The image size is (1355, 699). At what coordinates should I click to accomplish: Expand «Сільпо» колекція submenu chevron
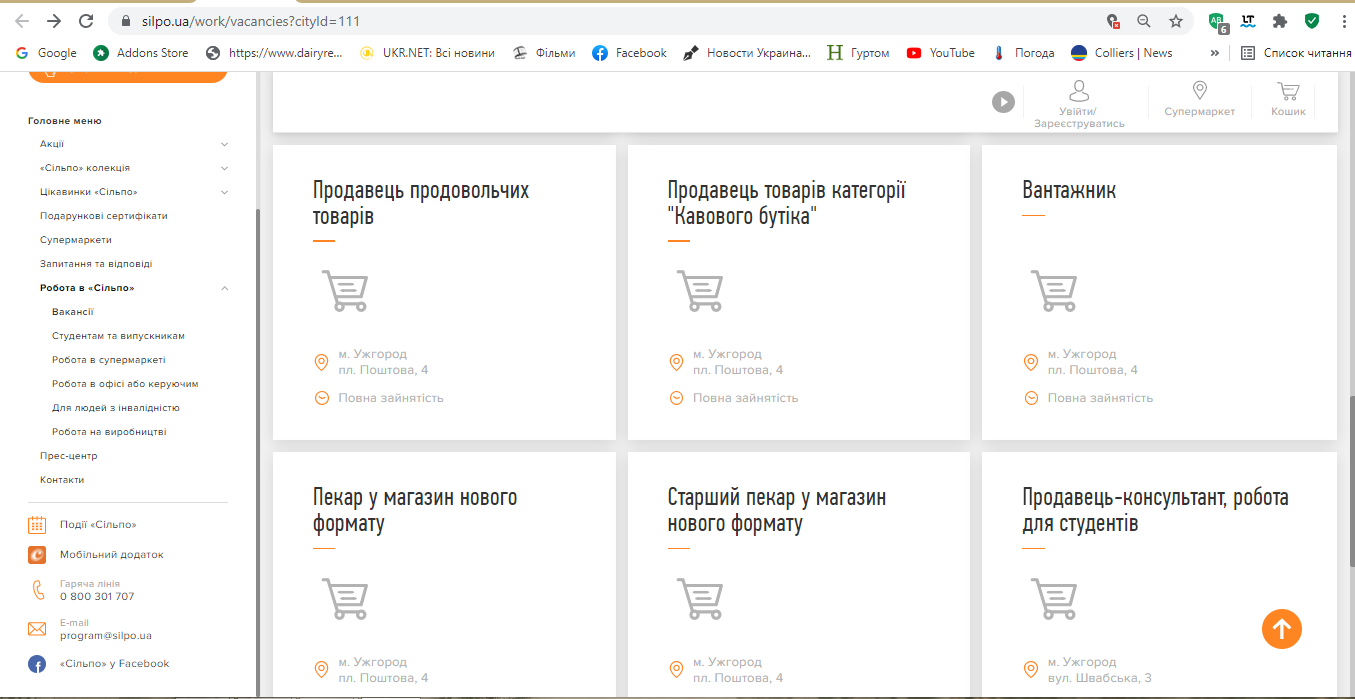[x=224, y=168]
